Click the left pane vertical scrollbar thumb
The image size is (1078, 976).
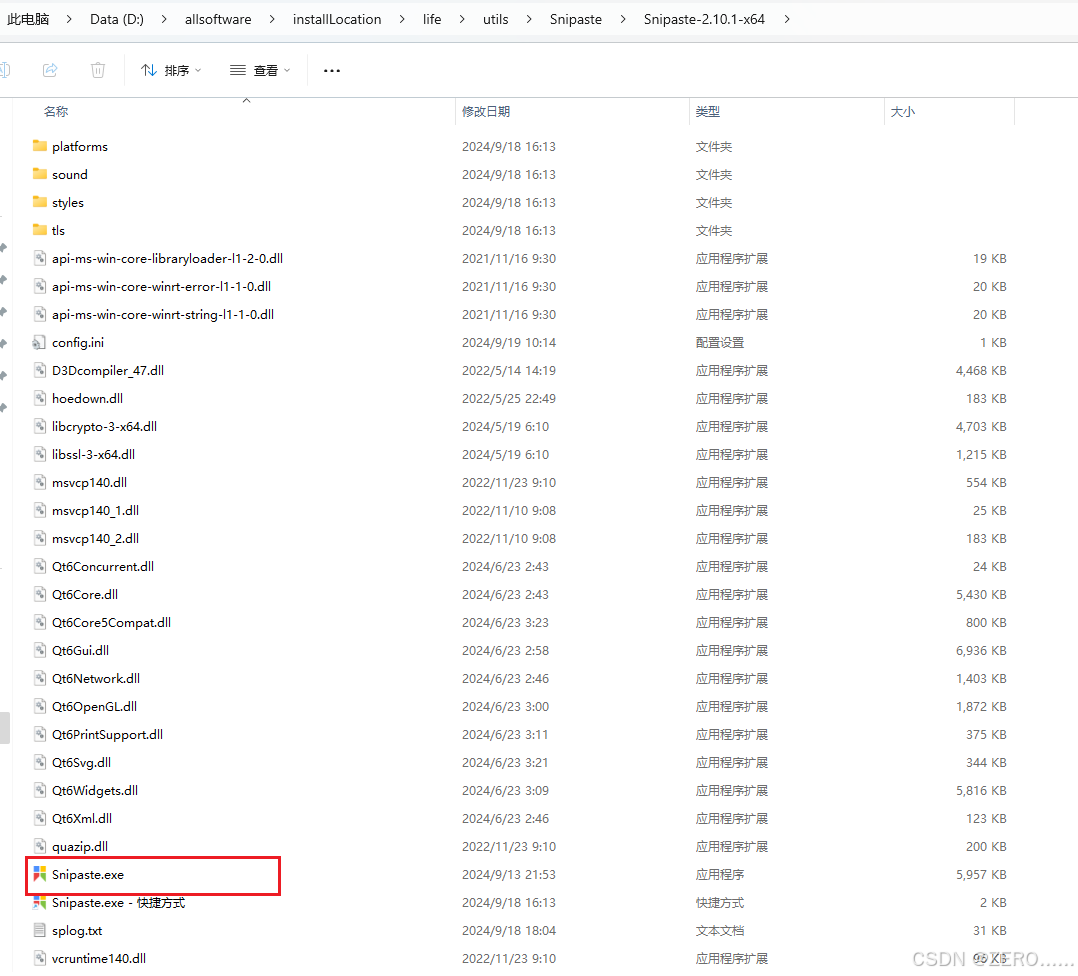click(x=5, y=729)
